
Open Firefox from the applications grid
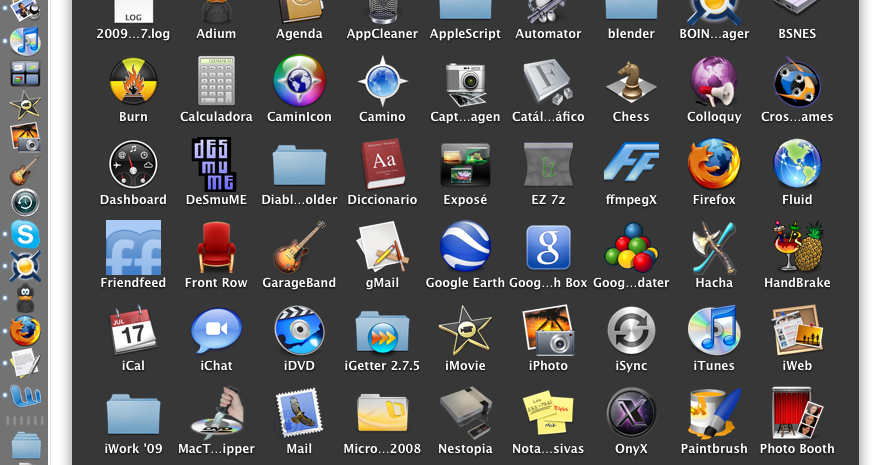(714, 164)
